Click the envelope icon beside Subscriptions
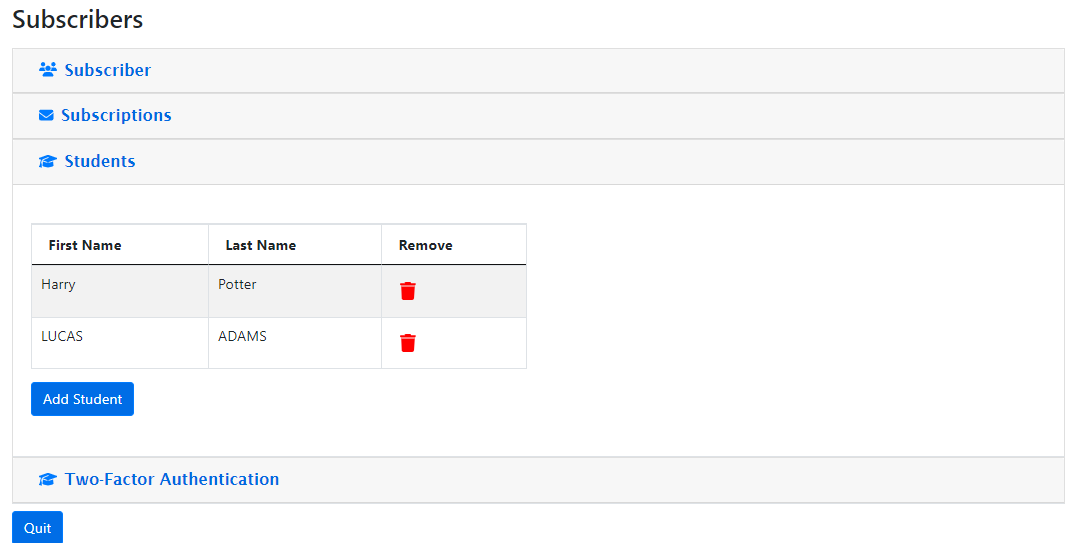Screen dimensions: 1078x543 click(x=46, y=116)
